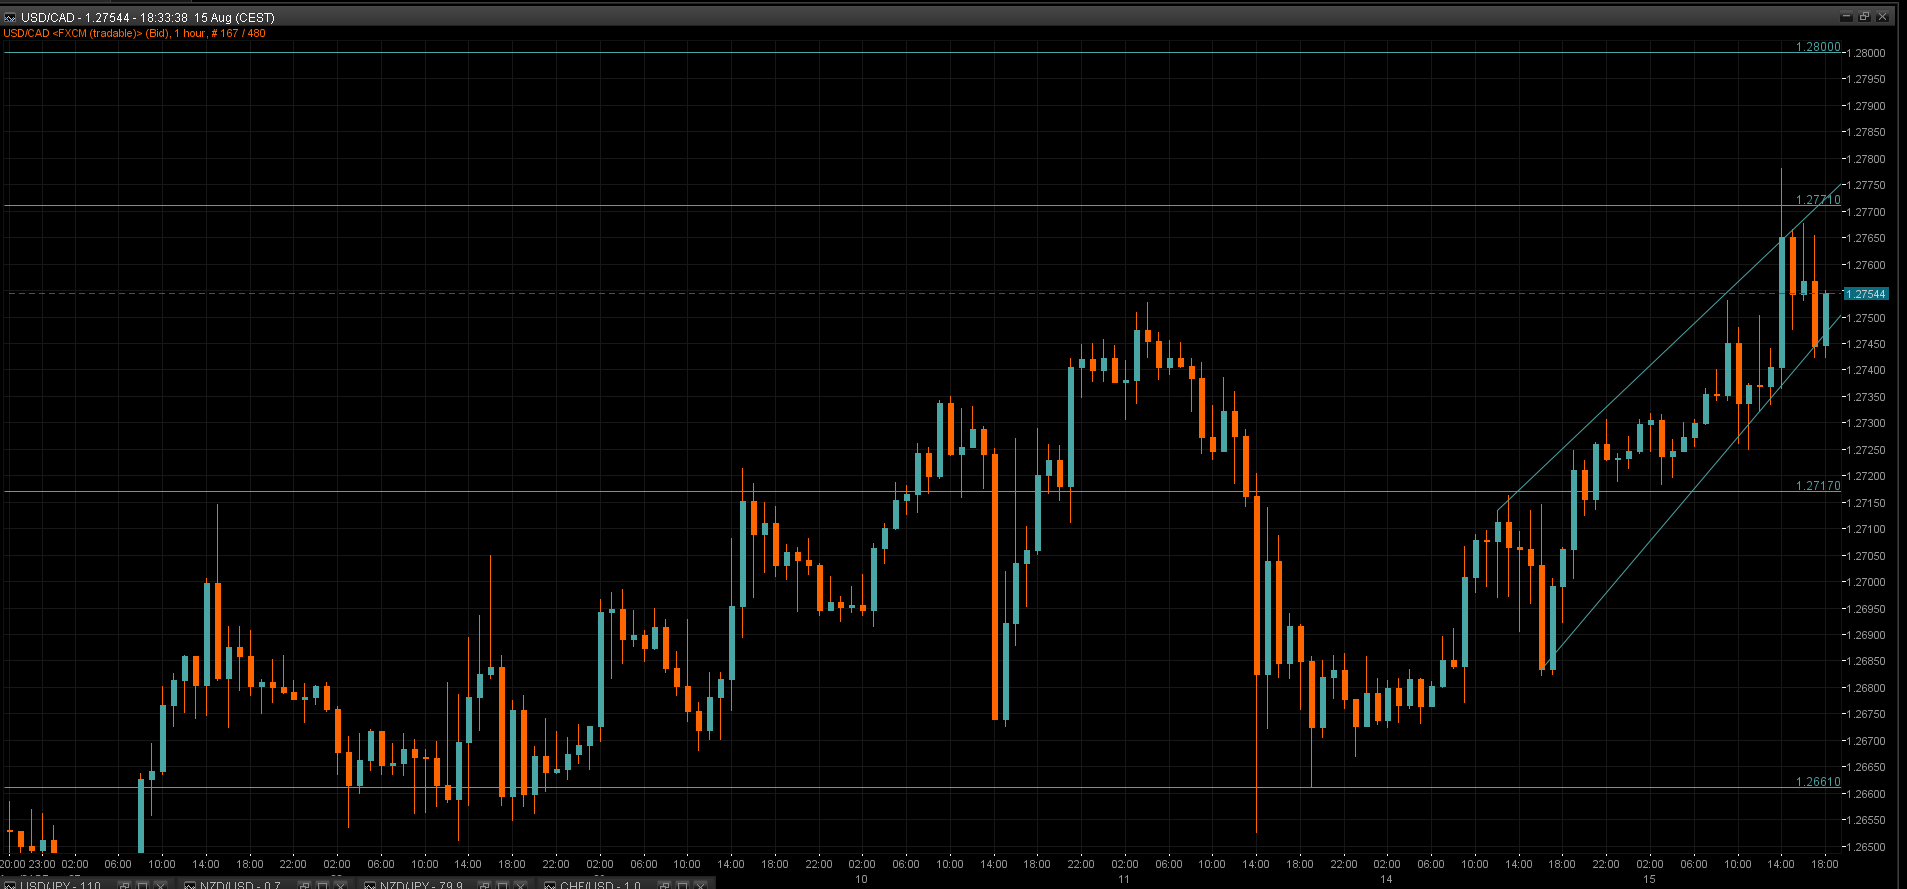Click the 1.27400 price axis label
Screen dimensions: 1907x889
coord(1866,370)
